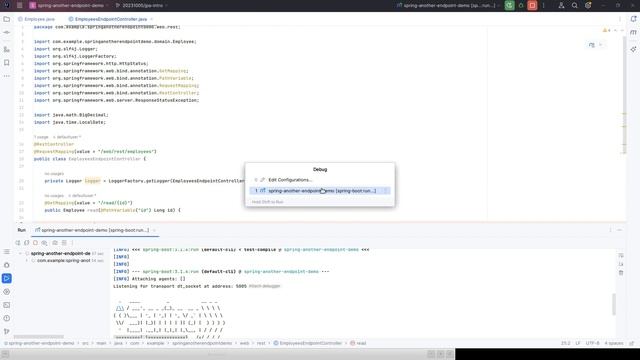Stop the process in Run panel toolbar

36,243
